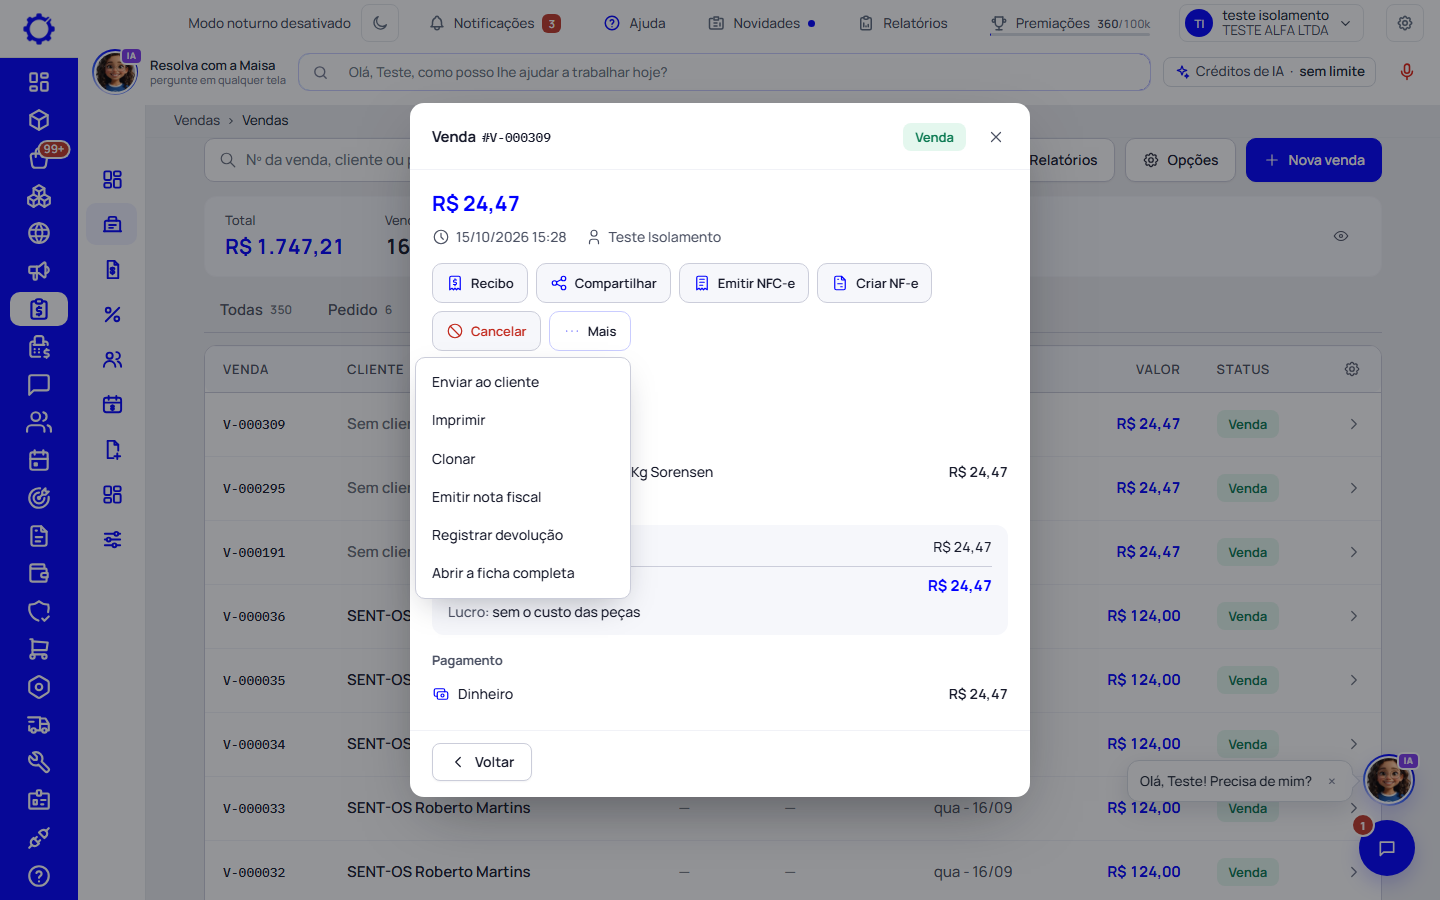Screen dimensions: 1440x900
Task: Click the red Cancelar button
Action: coord(486,331)
